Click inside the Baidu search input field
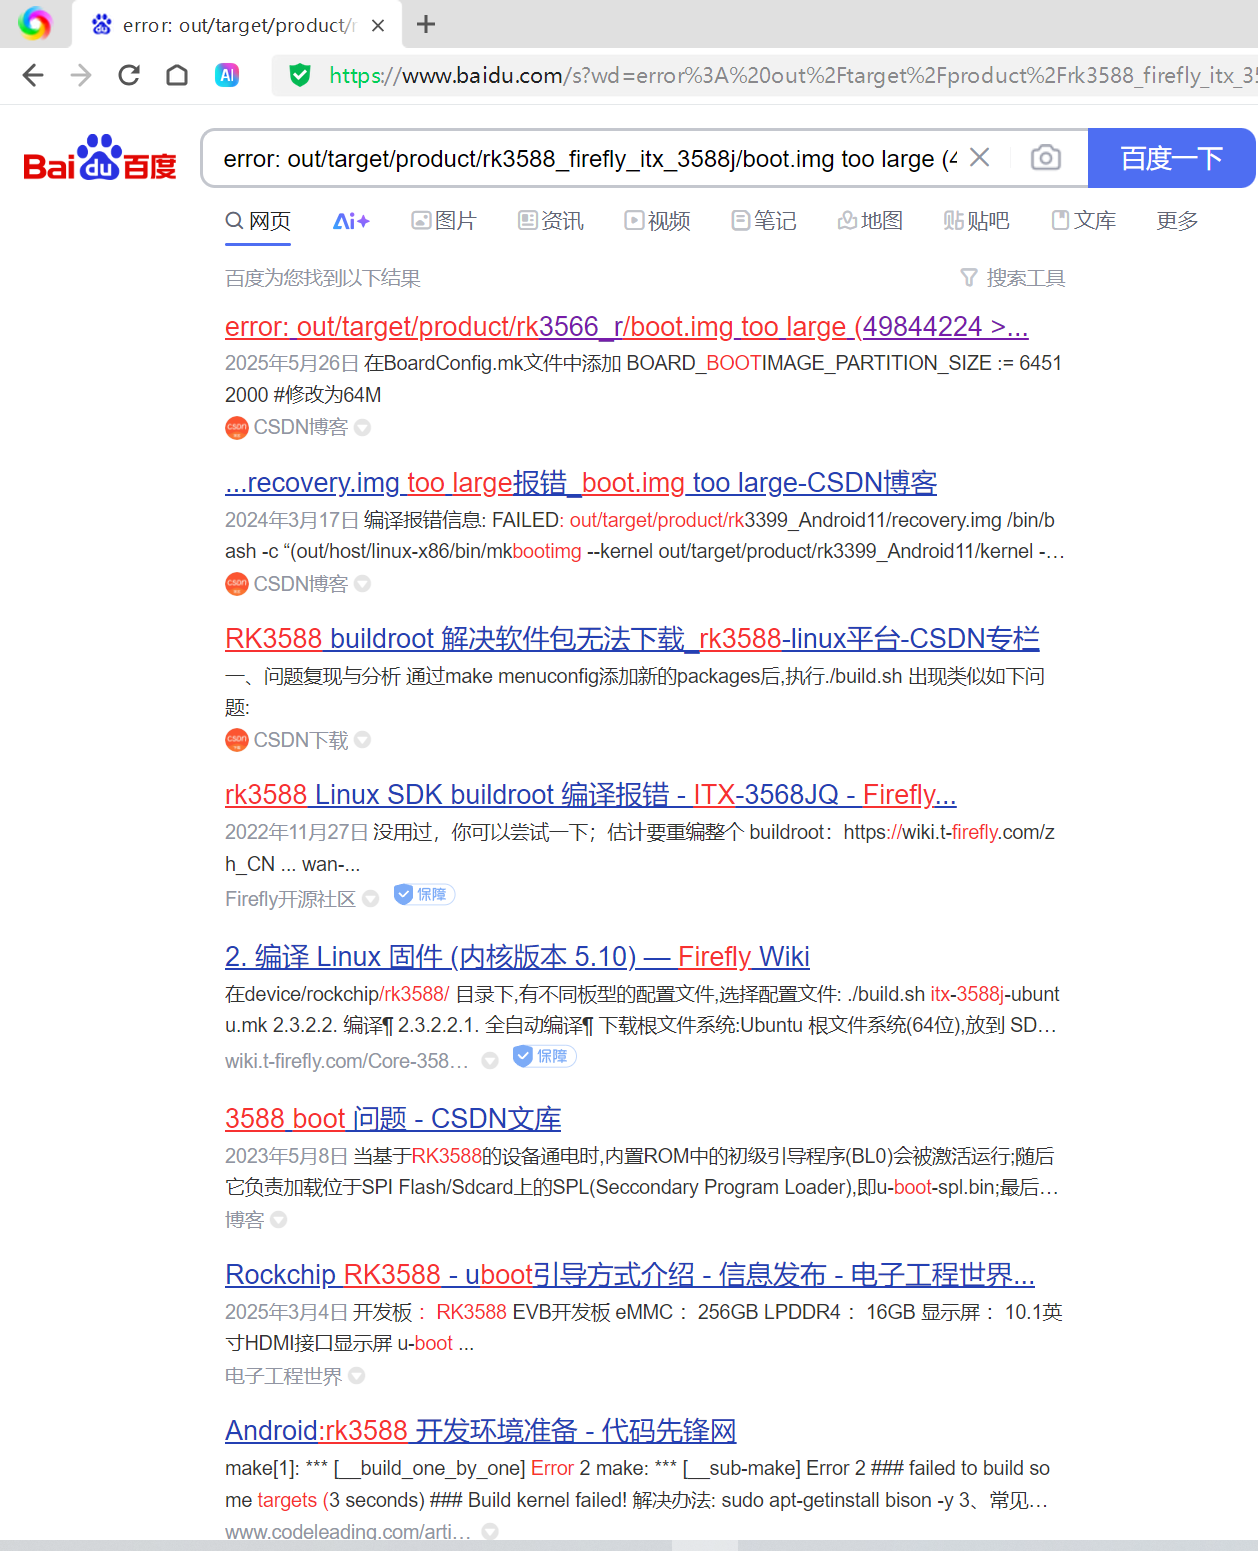Screen dimensions: 1258x1551 590,158
